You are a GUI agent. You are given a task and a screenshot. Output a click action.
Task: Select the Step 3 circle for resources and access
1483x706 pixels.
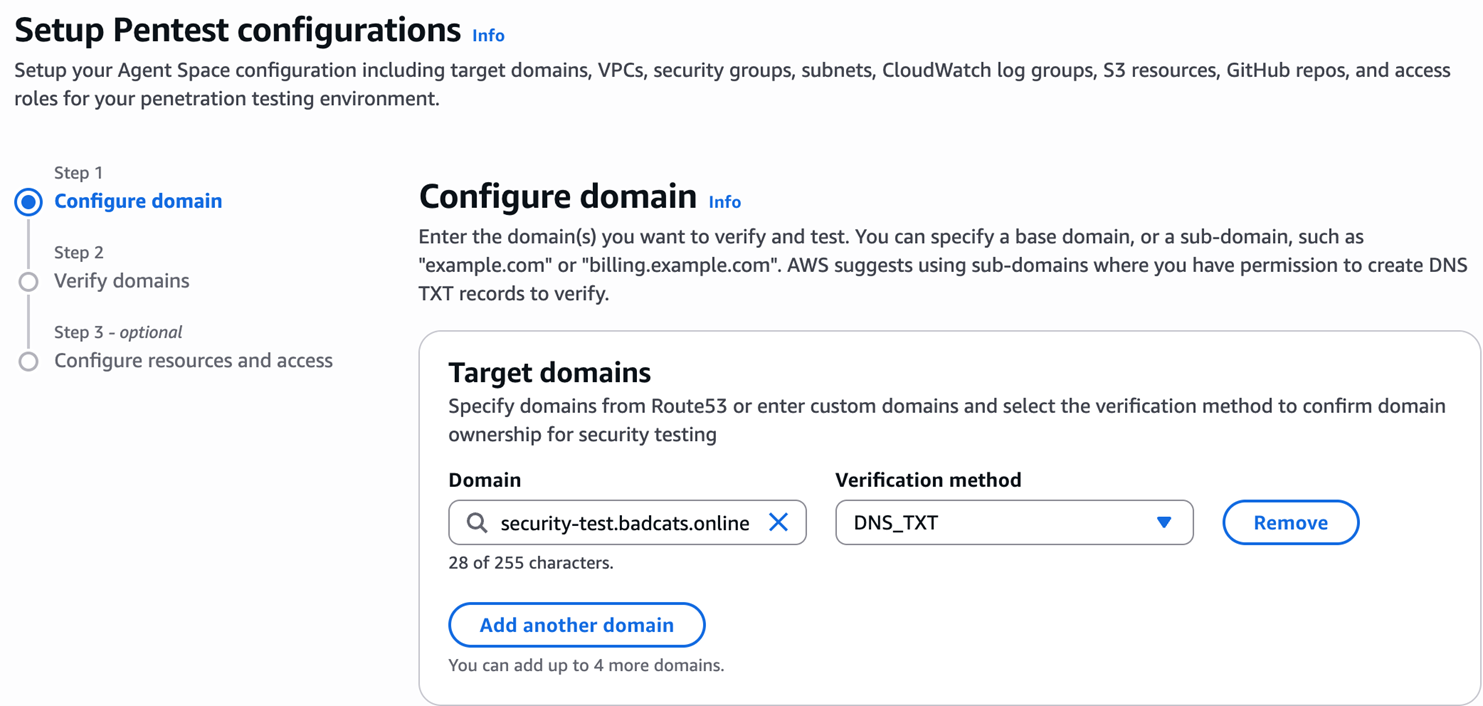click(x=29, y=361)
